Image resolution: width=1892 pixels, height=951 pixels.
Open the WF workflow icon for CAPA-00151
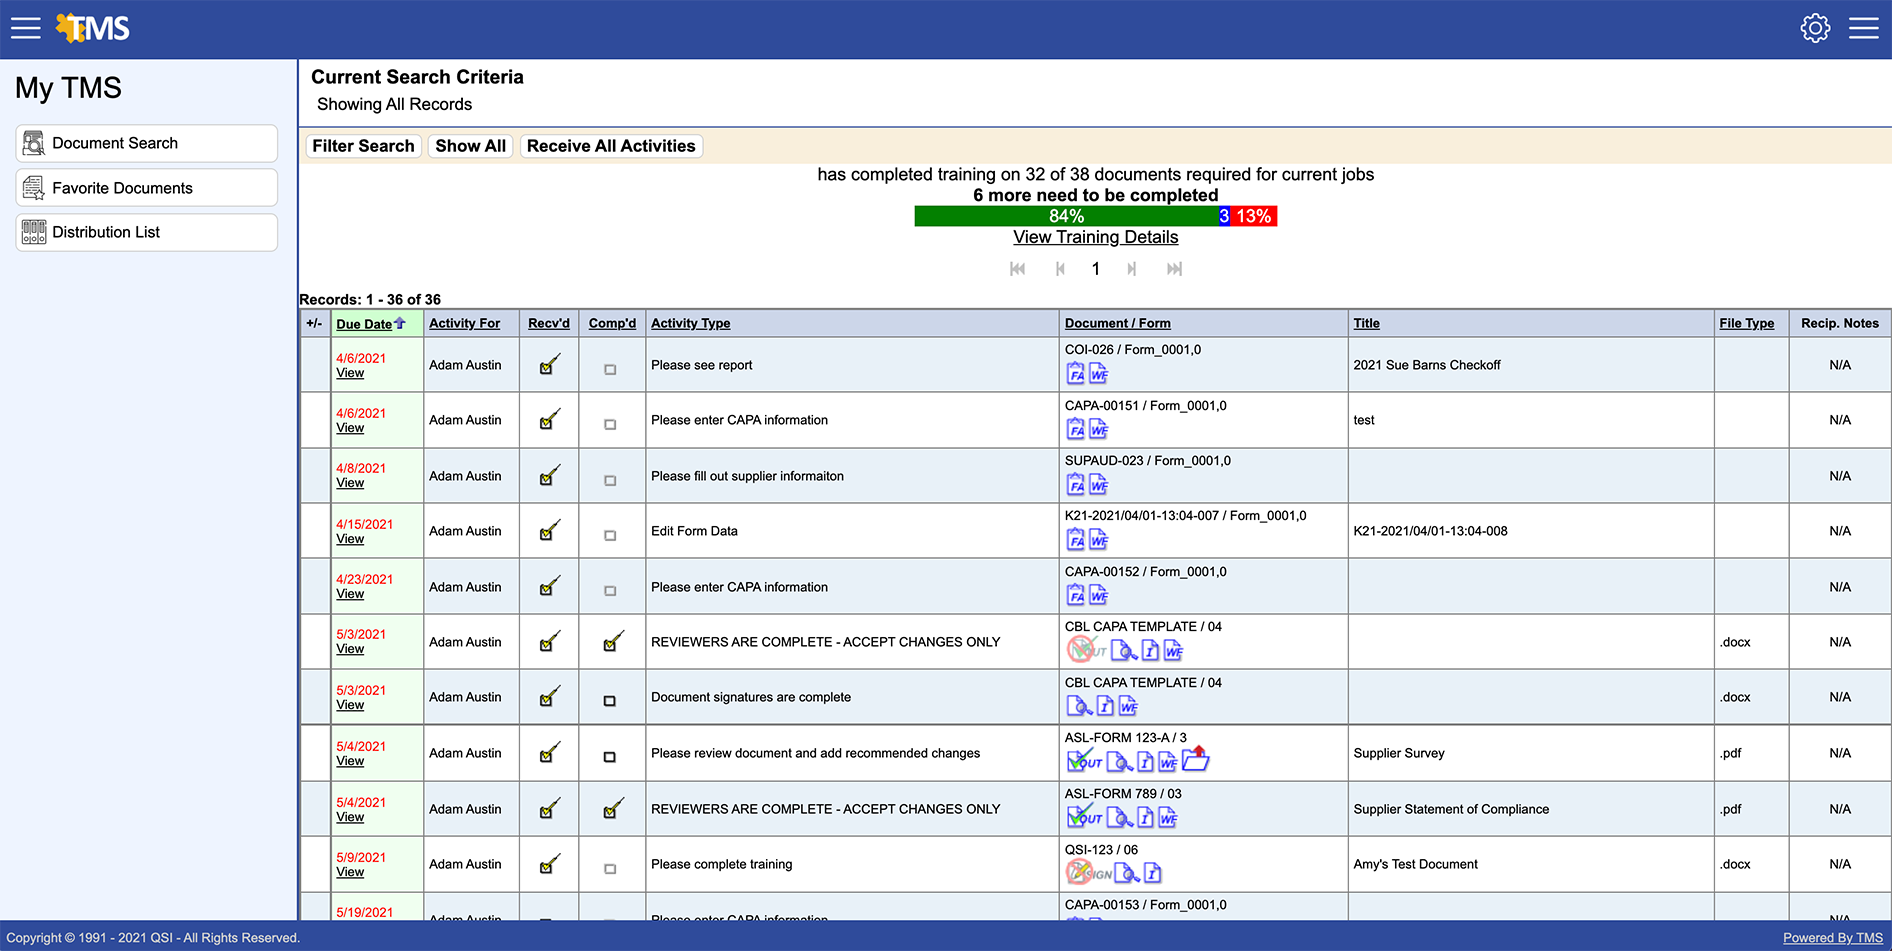coord(1098,430)
